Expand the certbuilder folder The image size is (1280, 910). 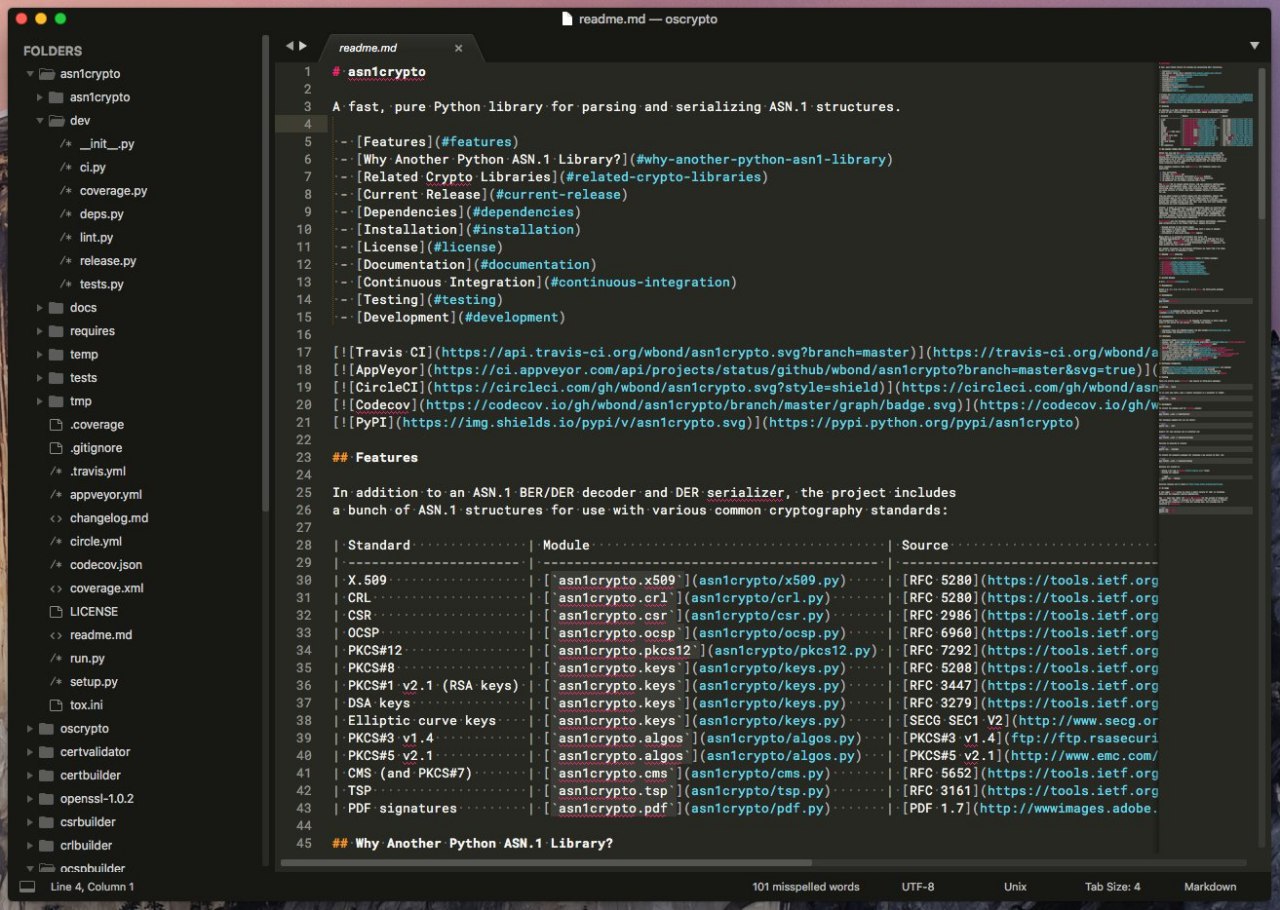tap(31, 775)
